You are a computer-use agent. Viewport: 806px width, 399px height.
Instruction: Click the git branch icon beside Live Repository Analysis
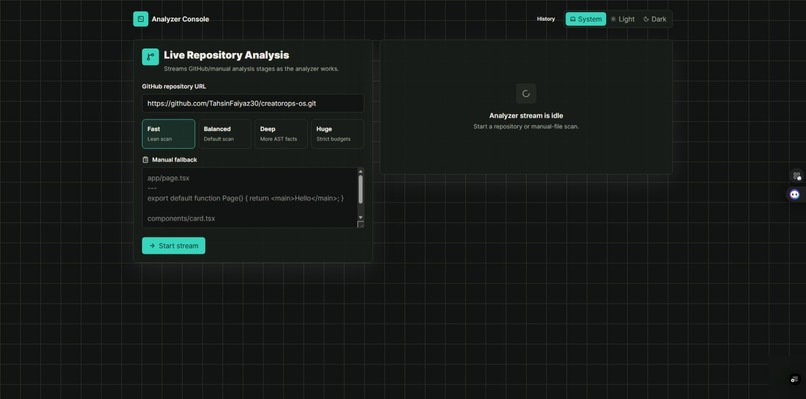(151, 57)
